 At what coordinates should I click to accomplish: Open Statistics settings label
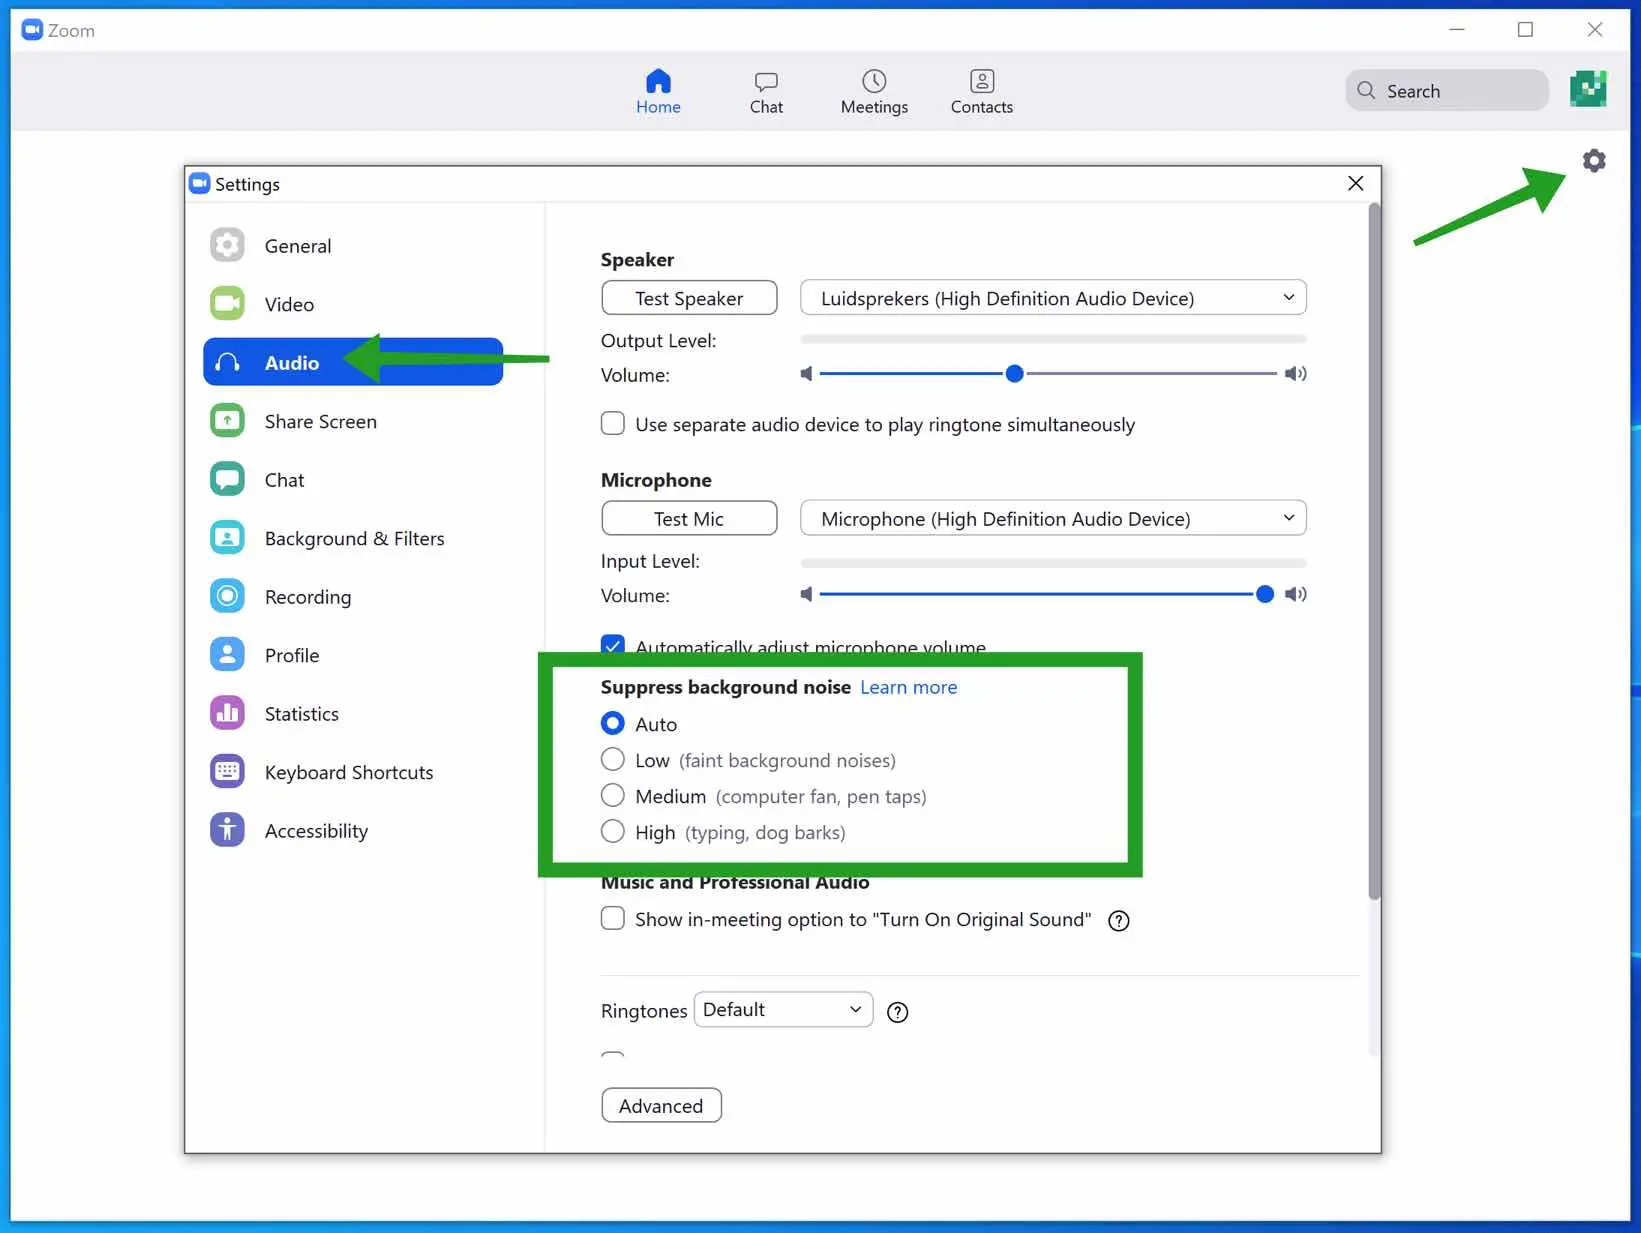302,714
